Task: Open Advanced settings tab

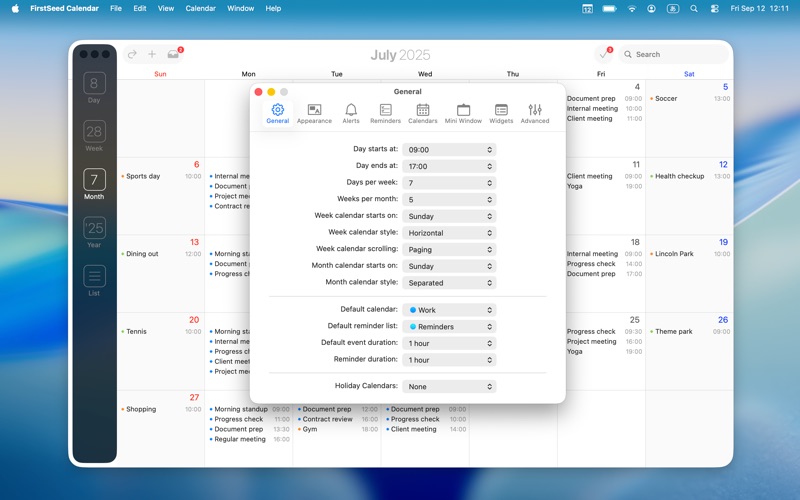Action: coord(535,113)
